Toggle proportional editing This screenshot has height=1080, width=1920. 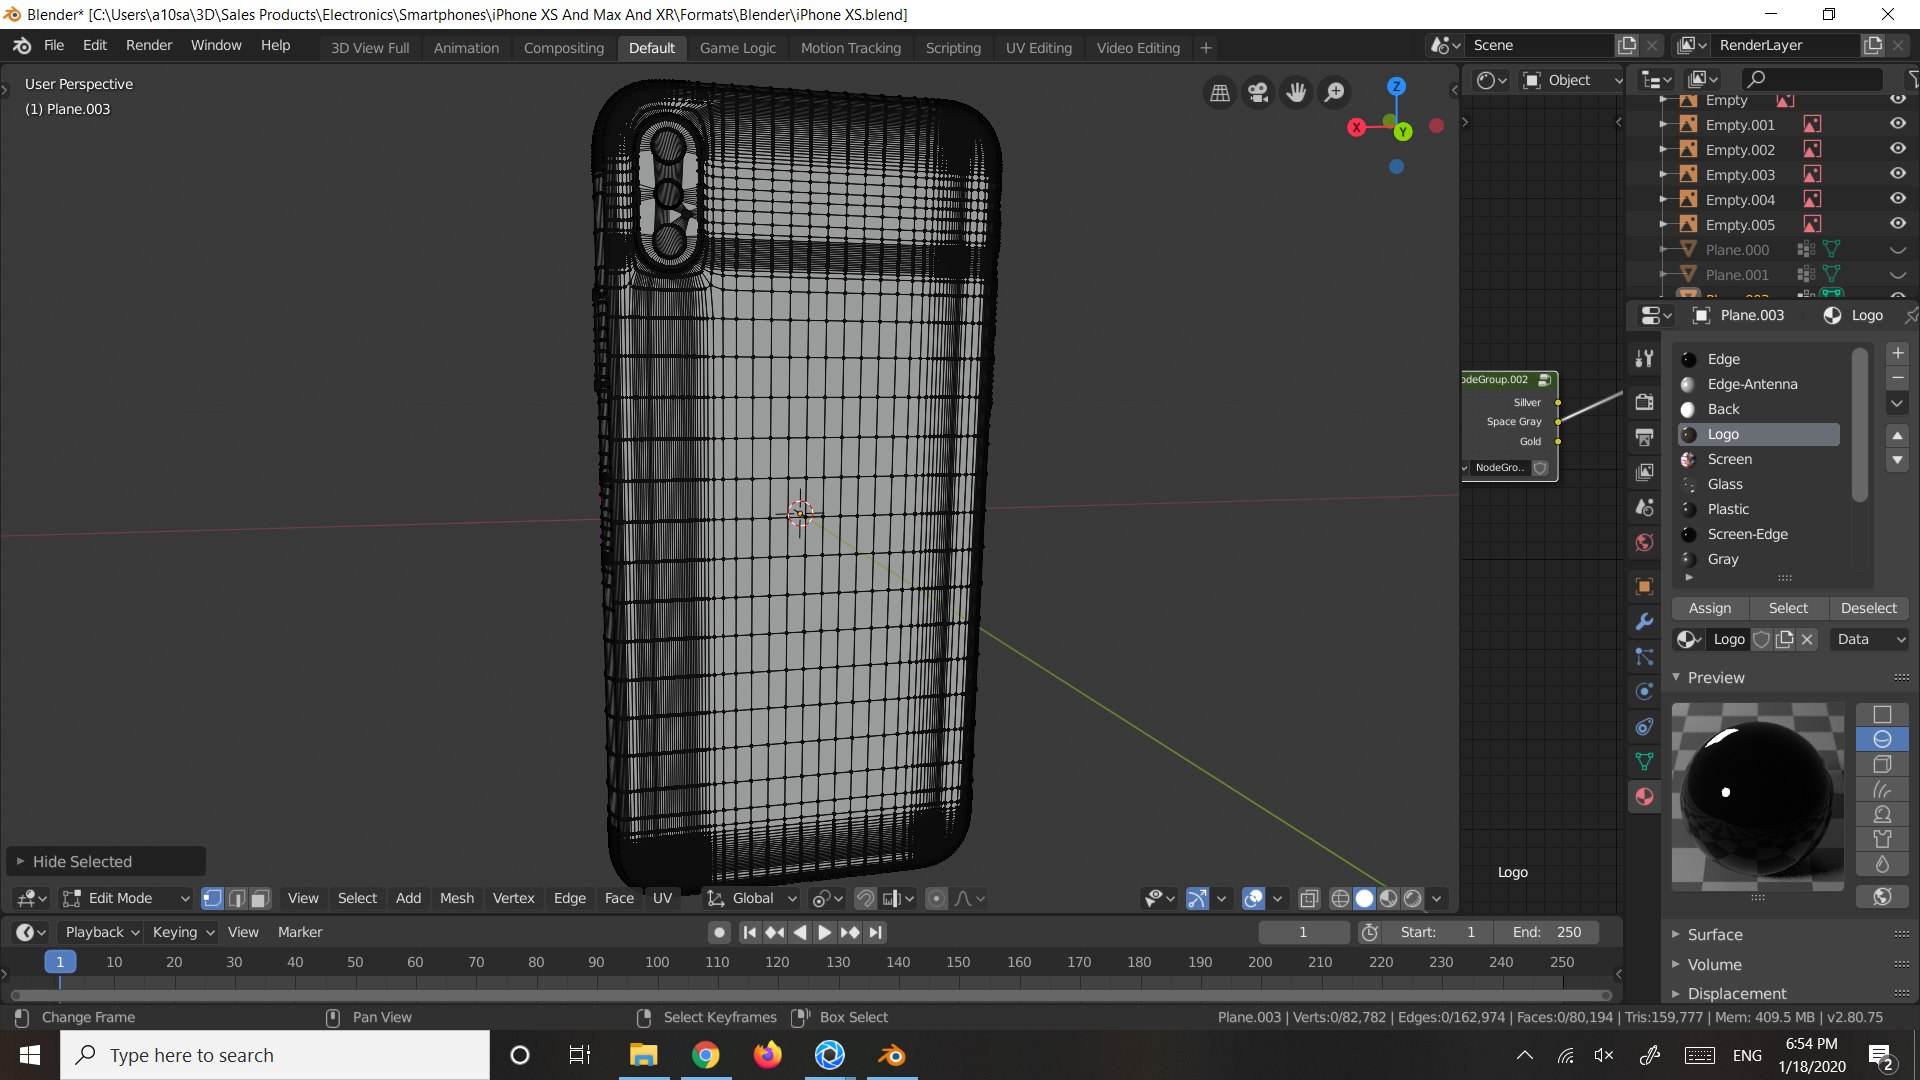(x=936, y=899)
